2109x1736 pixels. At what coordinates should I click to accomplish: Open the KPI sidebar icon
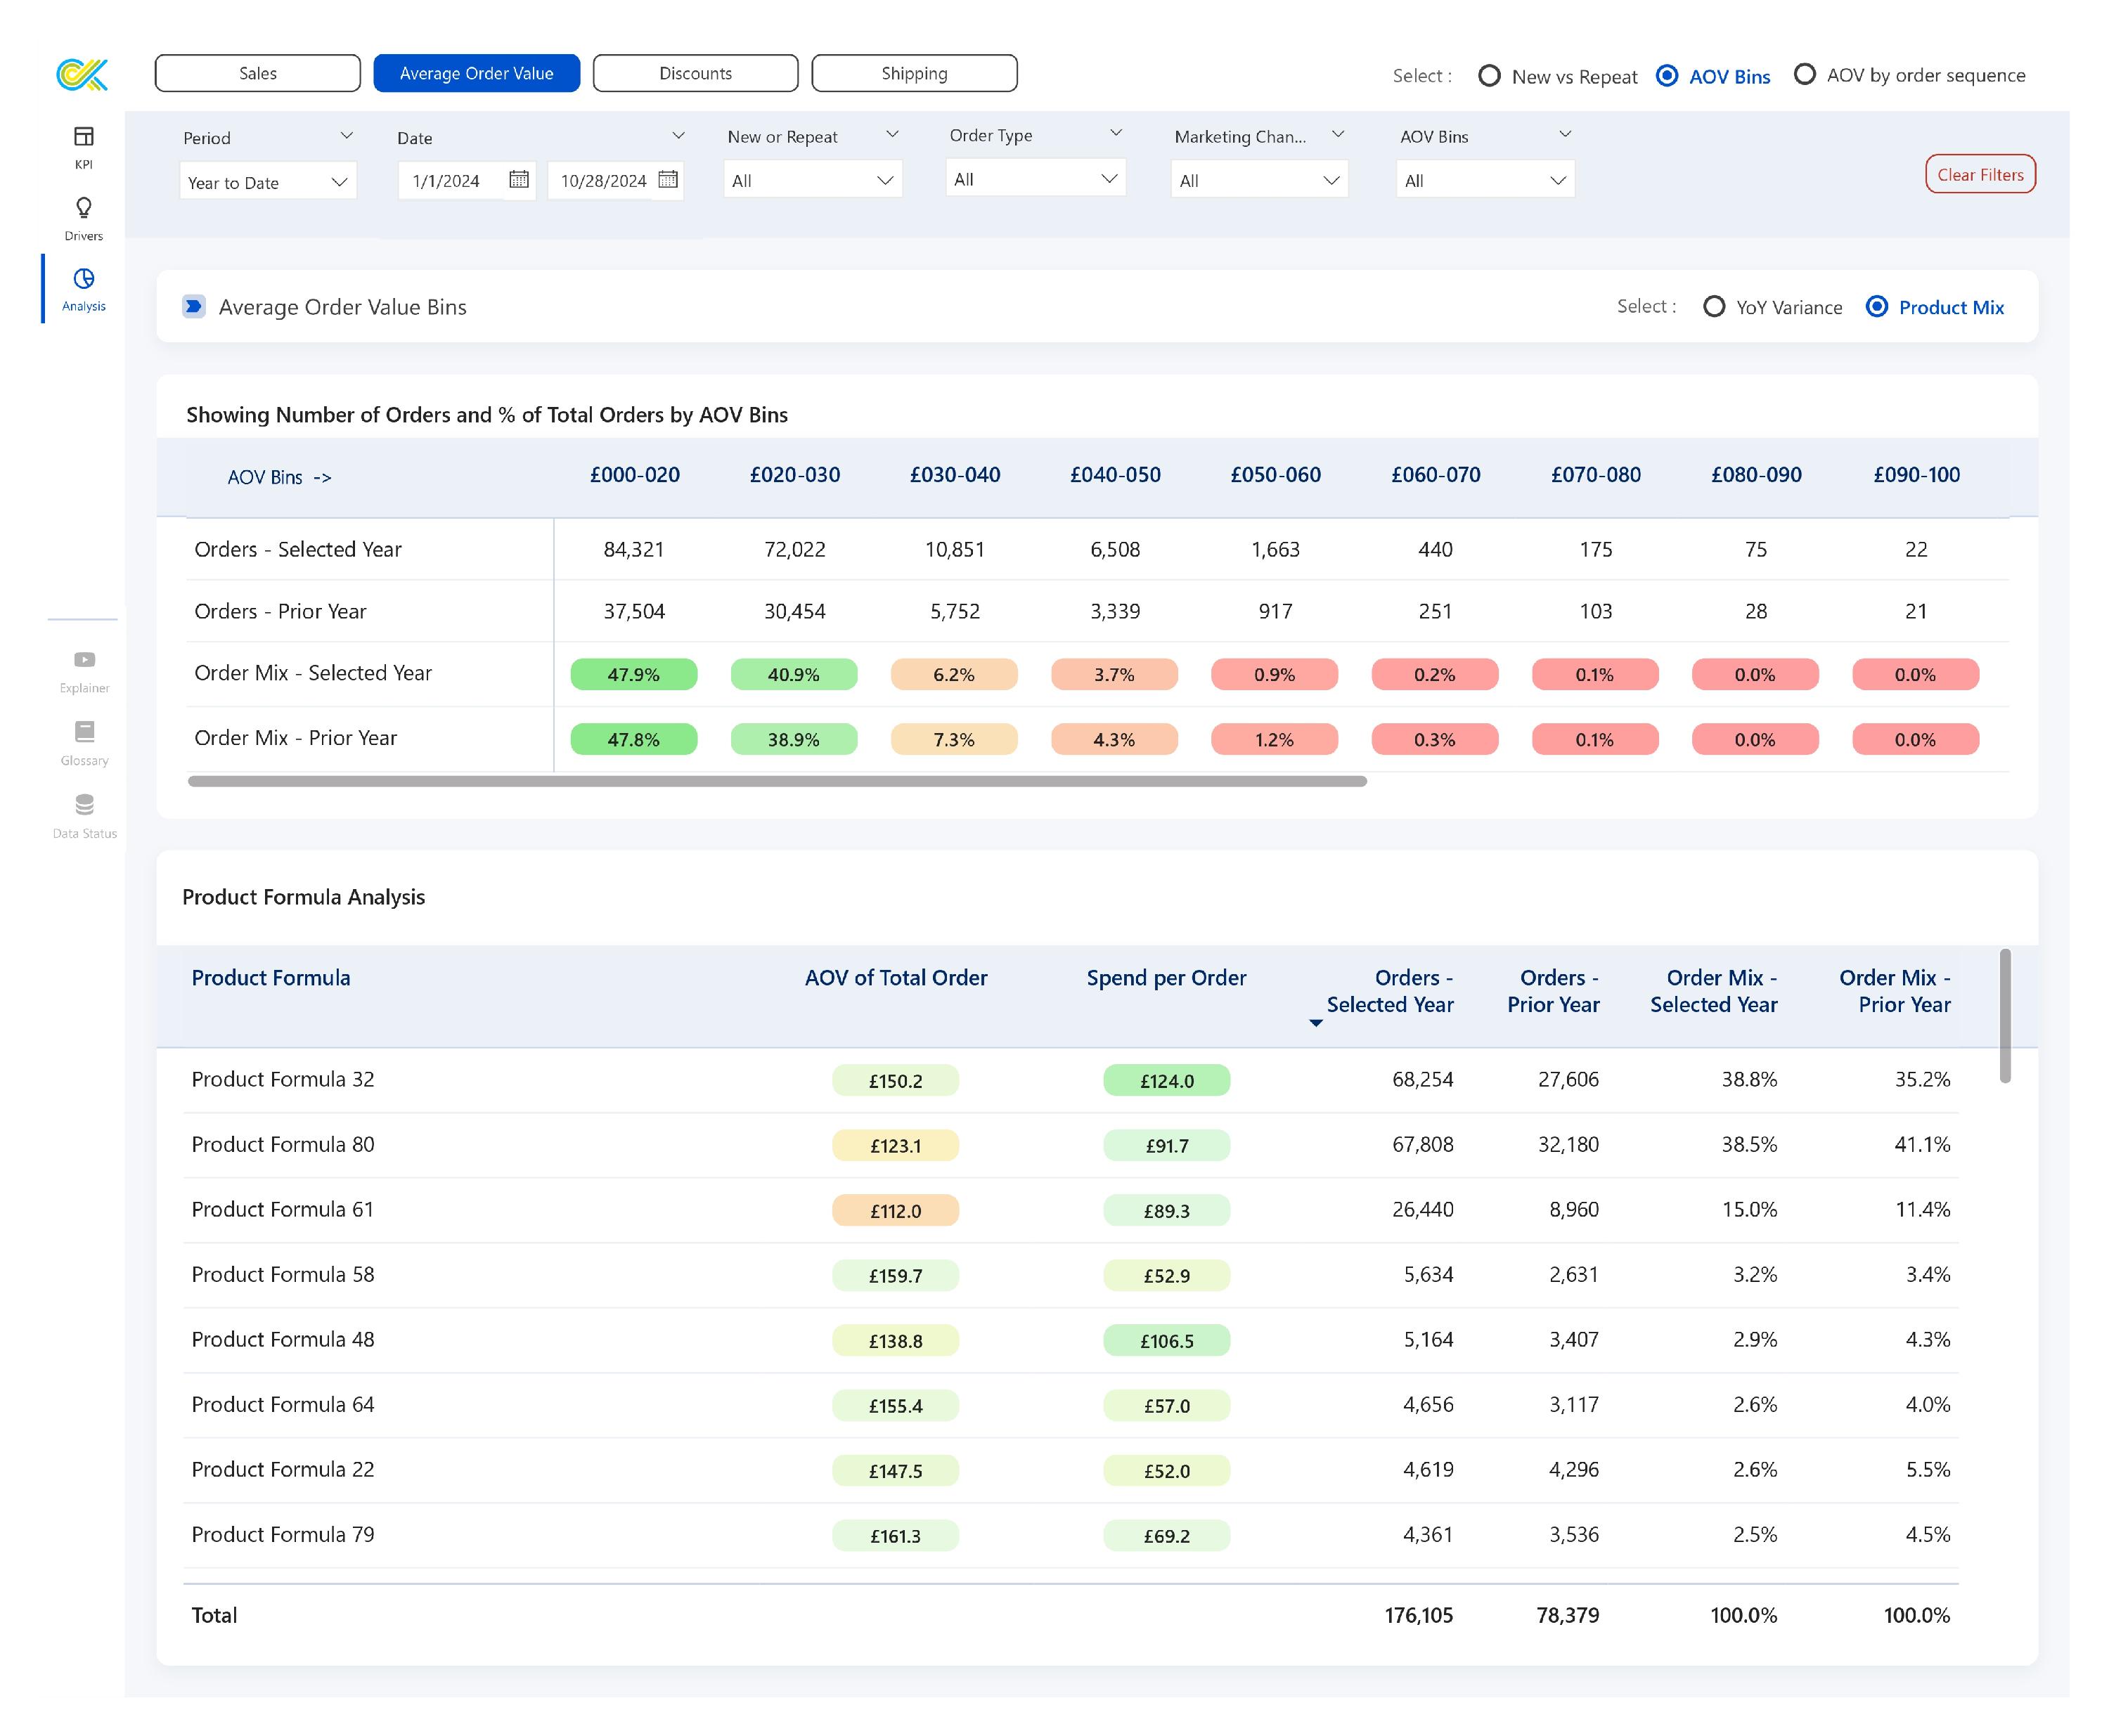pos(84,137)
